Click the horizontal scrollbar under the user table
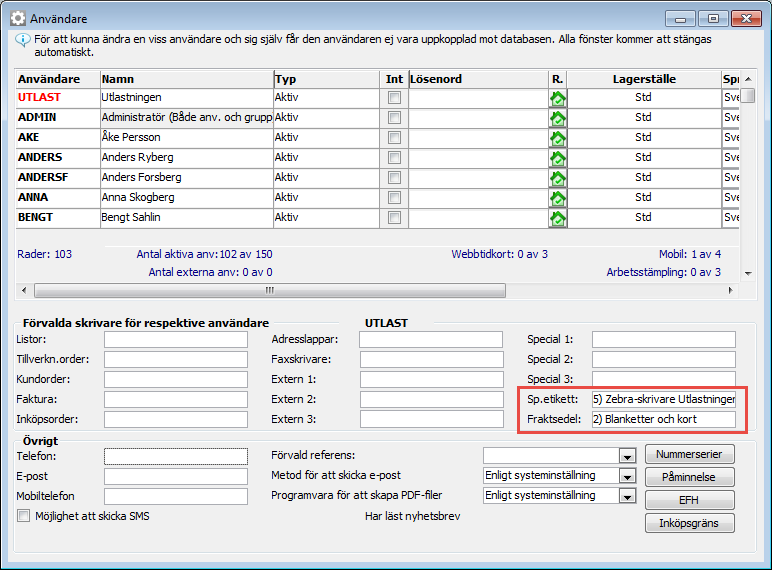The image size is (772, 570). 268,291
